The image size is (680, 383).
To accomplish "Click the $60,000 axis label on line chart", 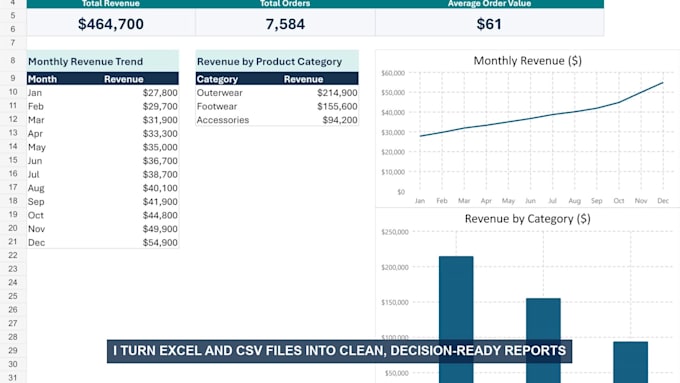I will pyautogui.click(x=393, y=73).
